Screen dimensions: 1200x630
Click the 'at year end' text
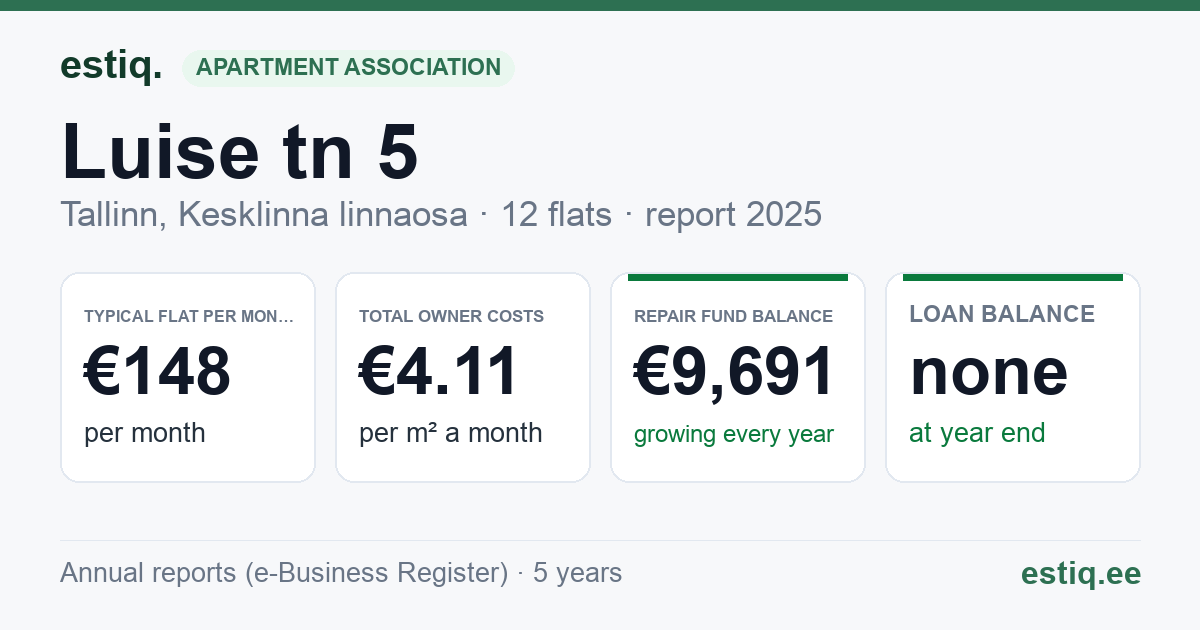(977, 433)
